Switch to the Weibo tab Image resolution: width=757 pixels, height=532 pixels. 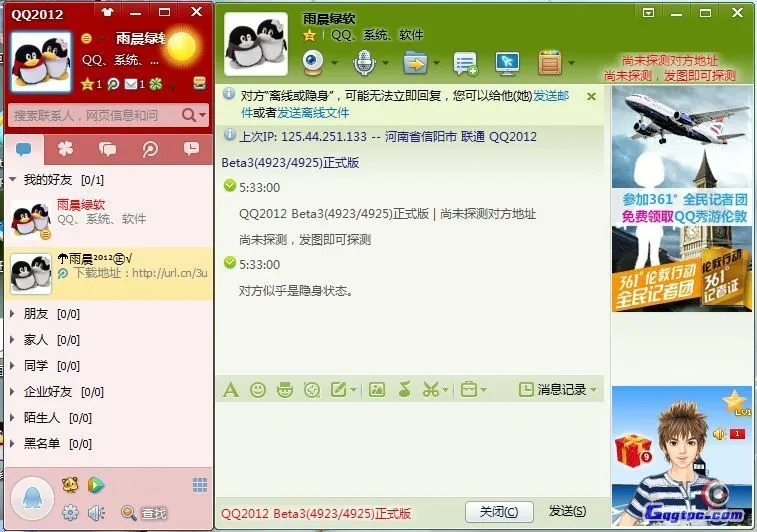pos(150,149)
